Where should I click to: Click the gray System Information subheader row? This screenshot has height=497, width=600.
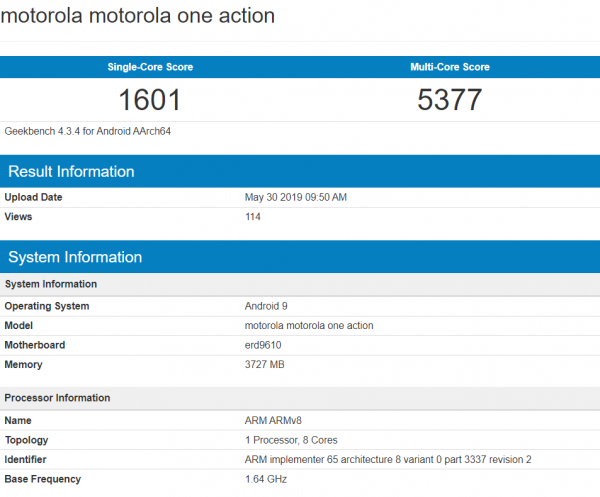300,284
